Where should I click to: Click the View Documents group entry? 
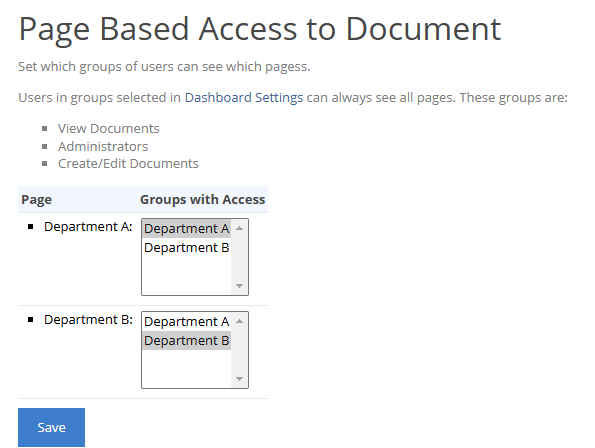[109, 129]
